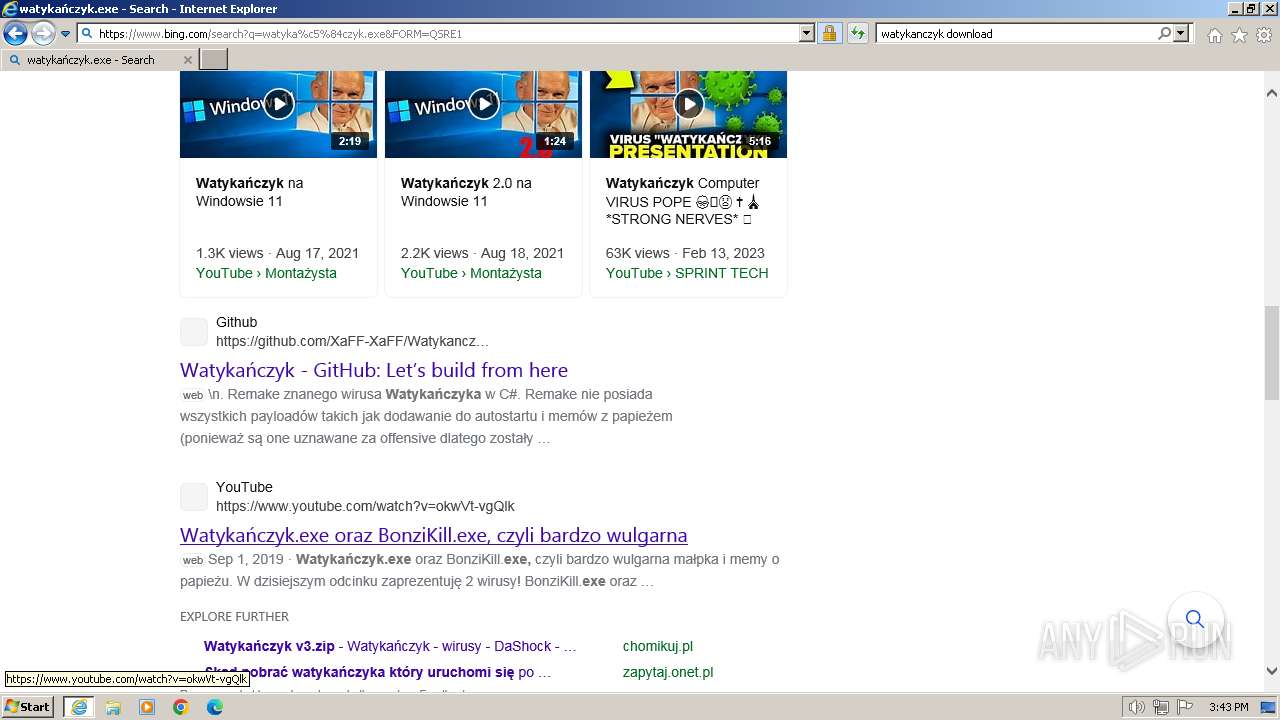This screenshot has height=720, width=1280.
Task: Expand the address bar autocomplete dropdown
Action: (807, 33)
